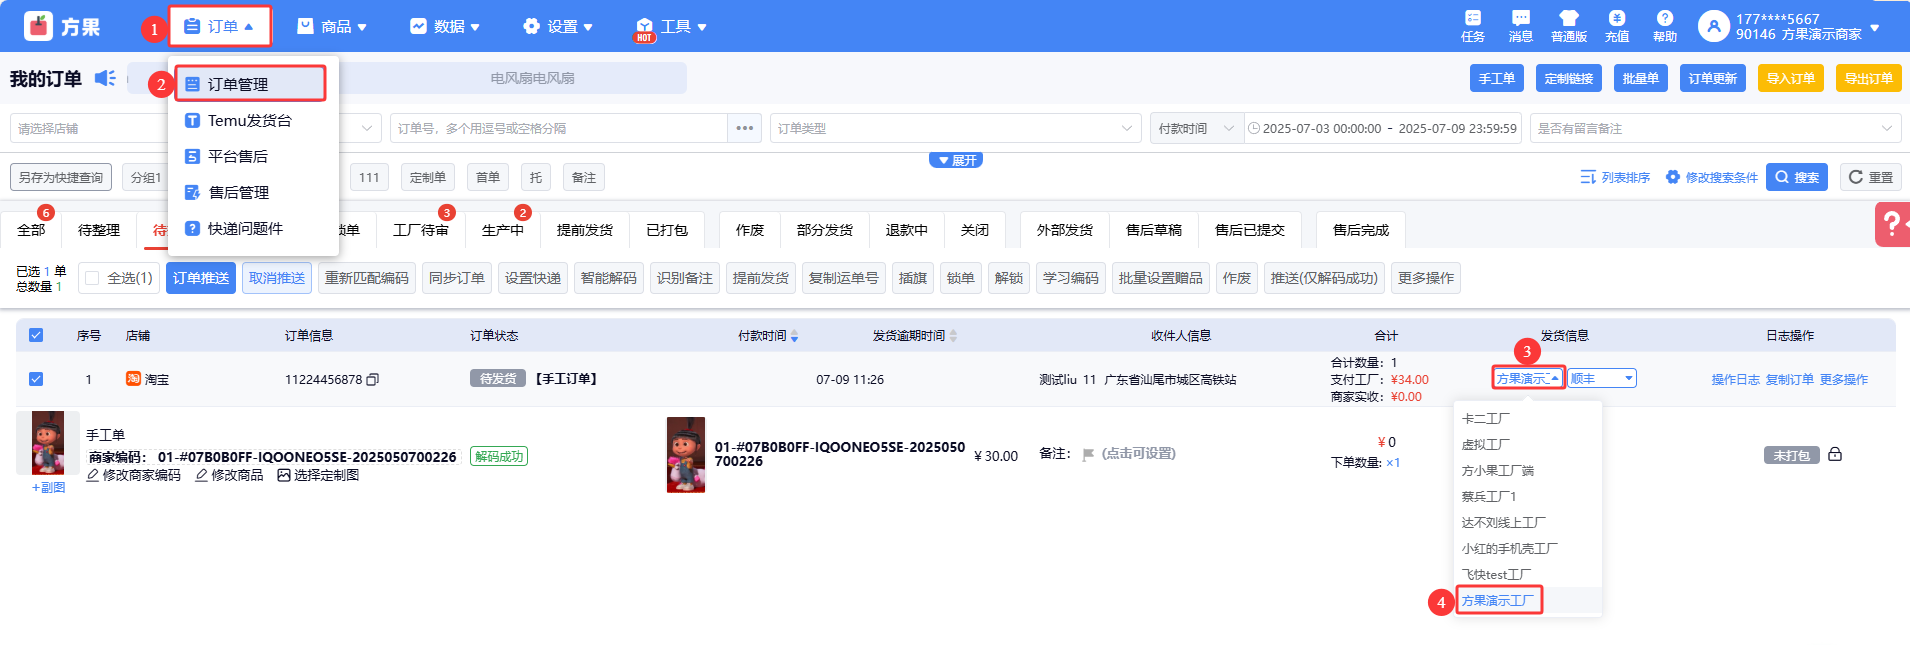Open the 设置 top menu dropdown

click(558, 26)
